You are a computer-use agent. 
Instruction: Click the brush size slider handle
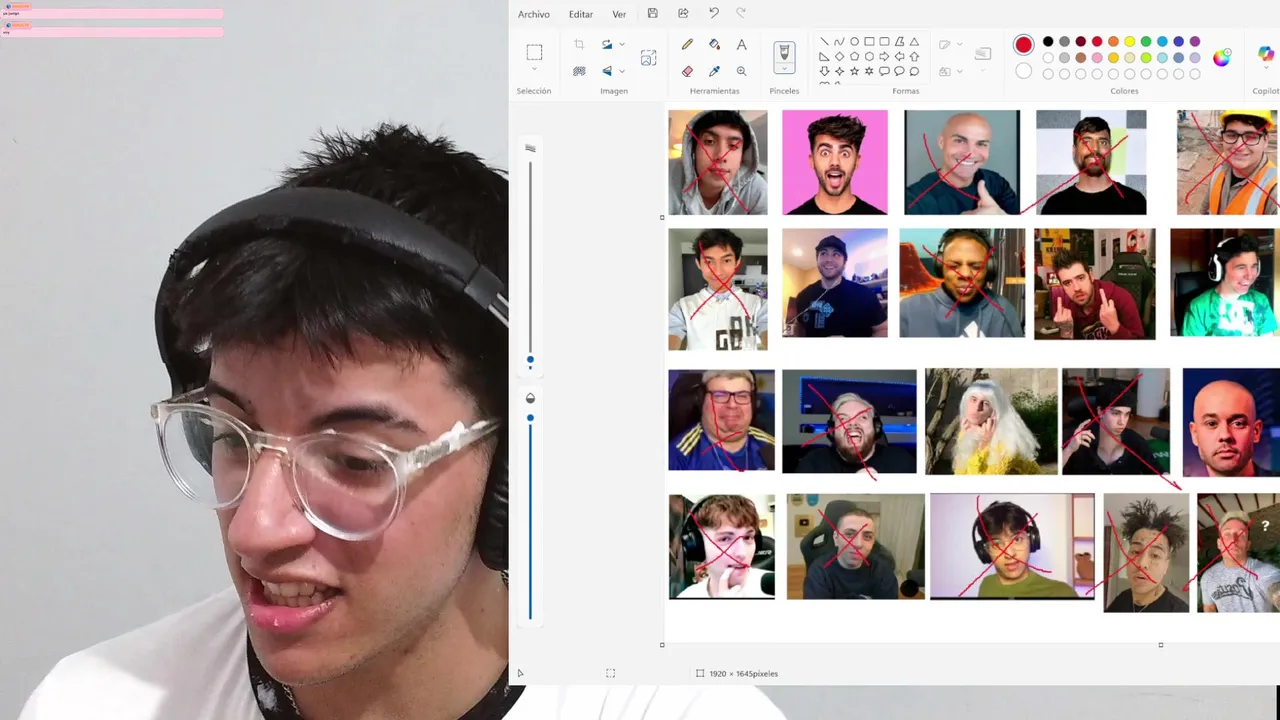(x=530, y=360)
